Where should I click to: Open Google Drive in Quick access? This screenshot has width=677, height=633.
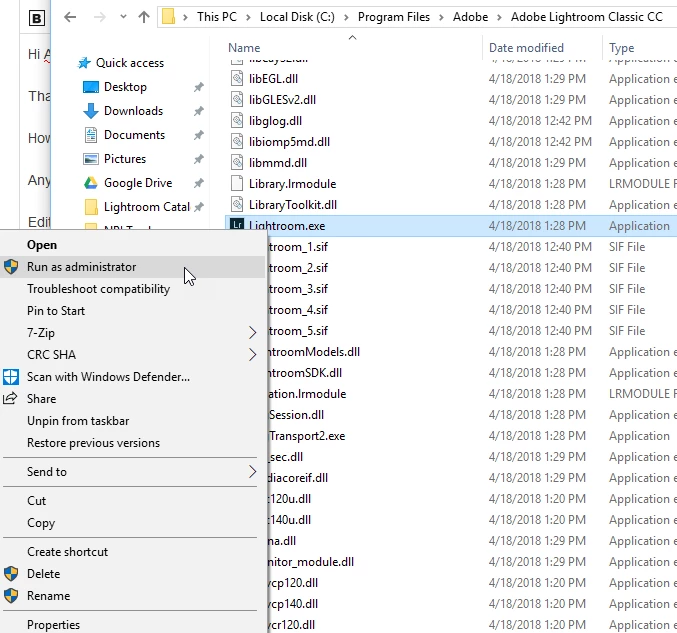[x=138, y=183]
